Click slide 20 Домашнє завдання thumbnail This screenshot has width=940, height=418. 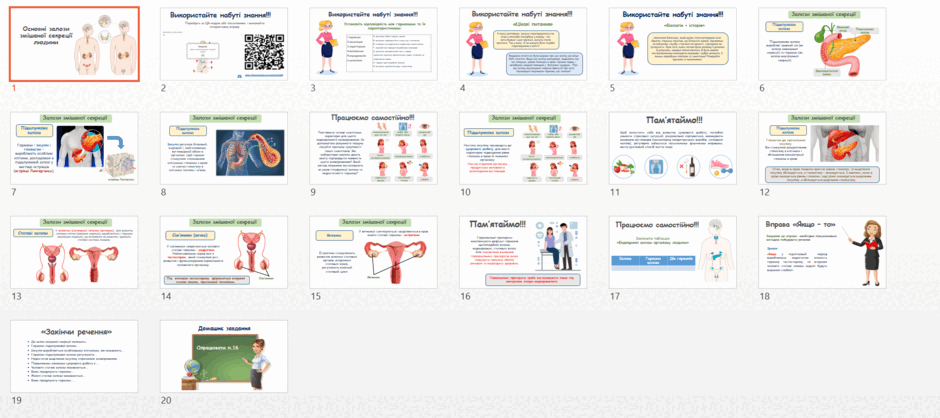pyautogui.click(x=224, y=356)
